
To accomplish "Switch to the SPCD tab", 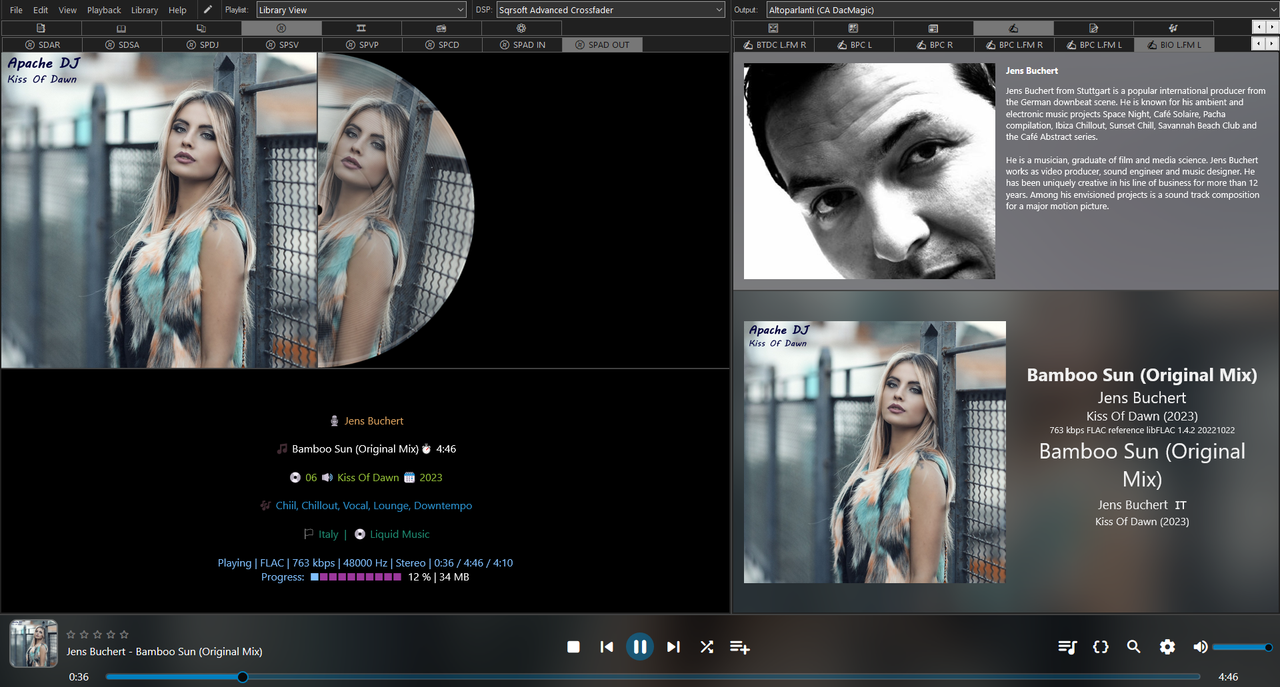I will [x=441, y=44].
